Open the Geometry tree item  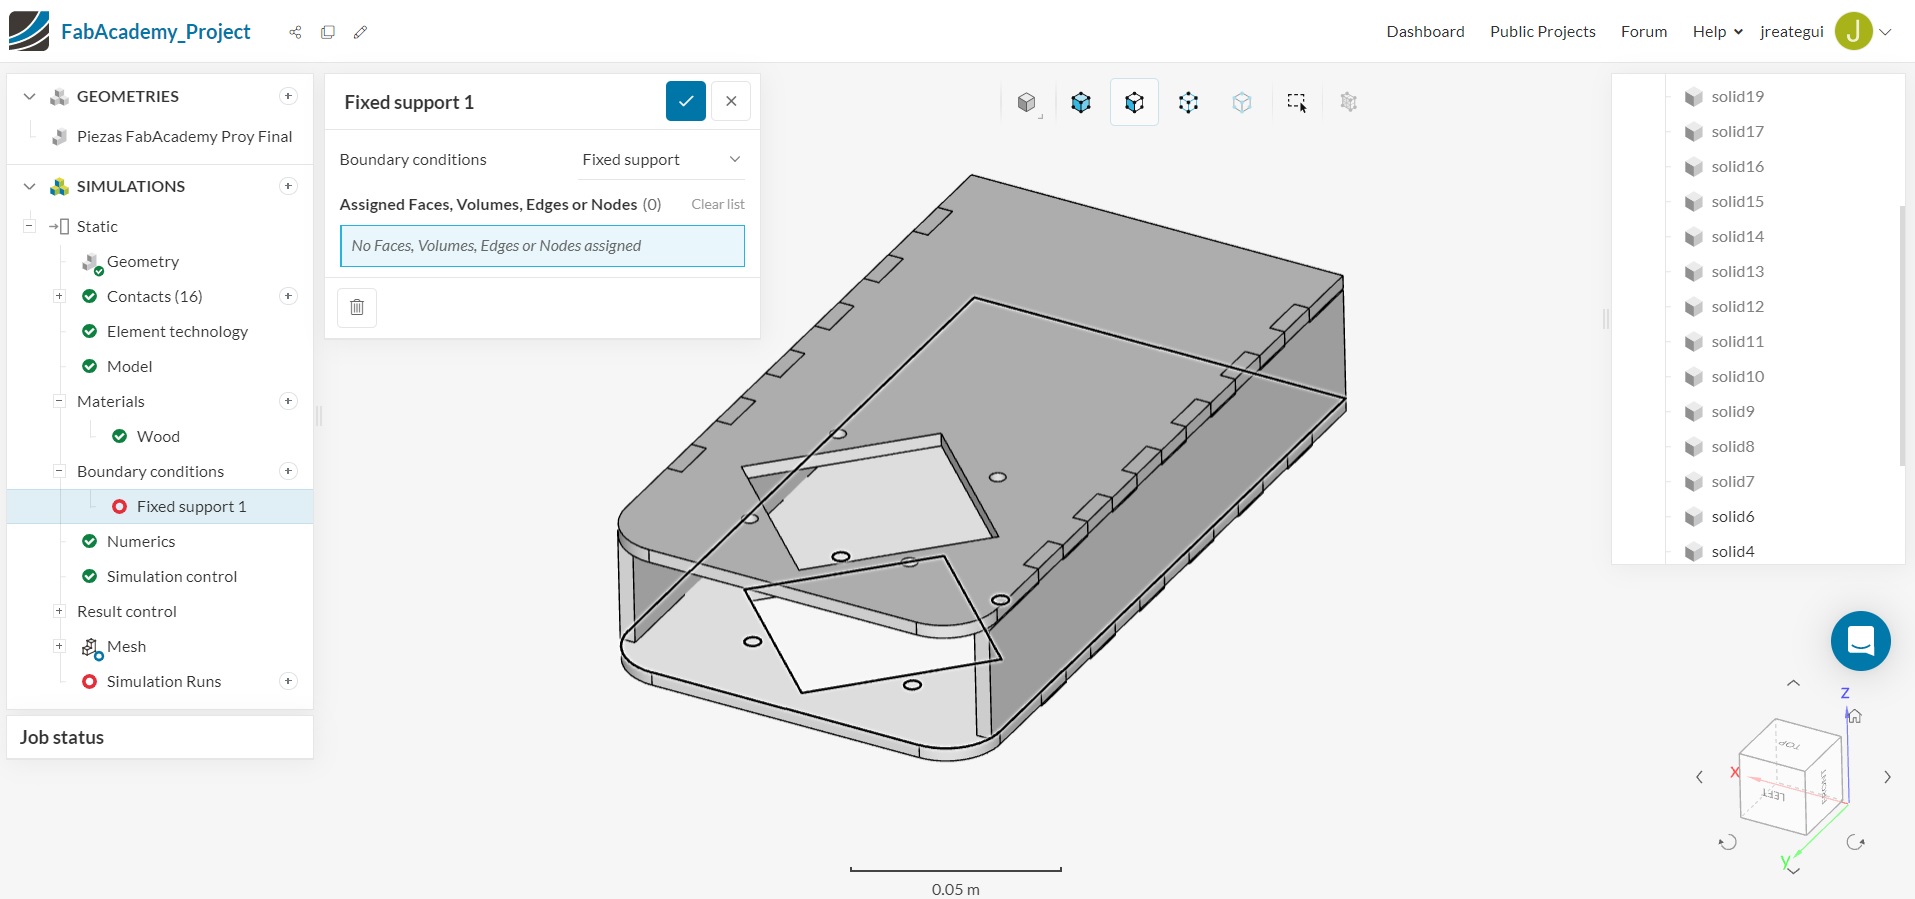143,262
